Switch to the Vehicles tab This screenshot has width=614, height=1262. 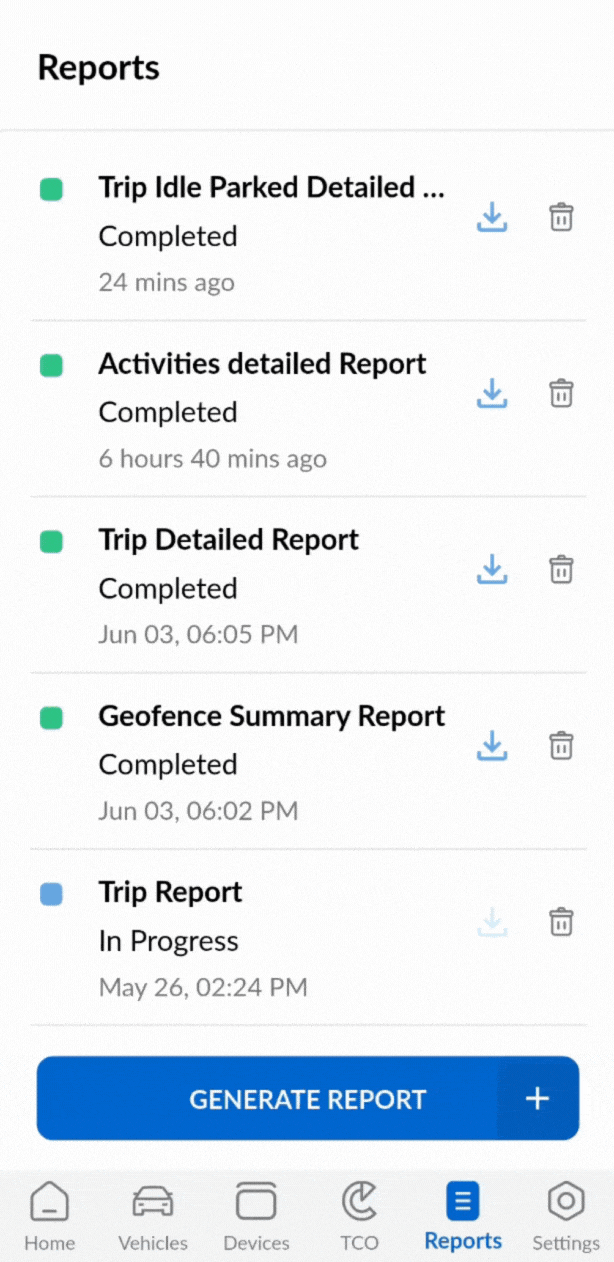tap(153, 1215)
